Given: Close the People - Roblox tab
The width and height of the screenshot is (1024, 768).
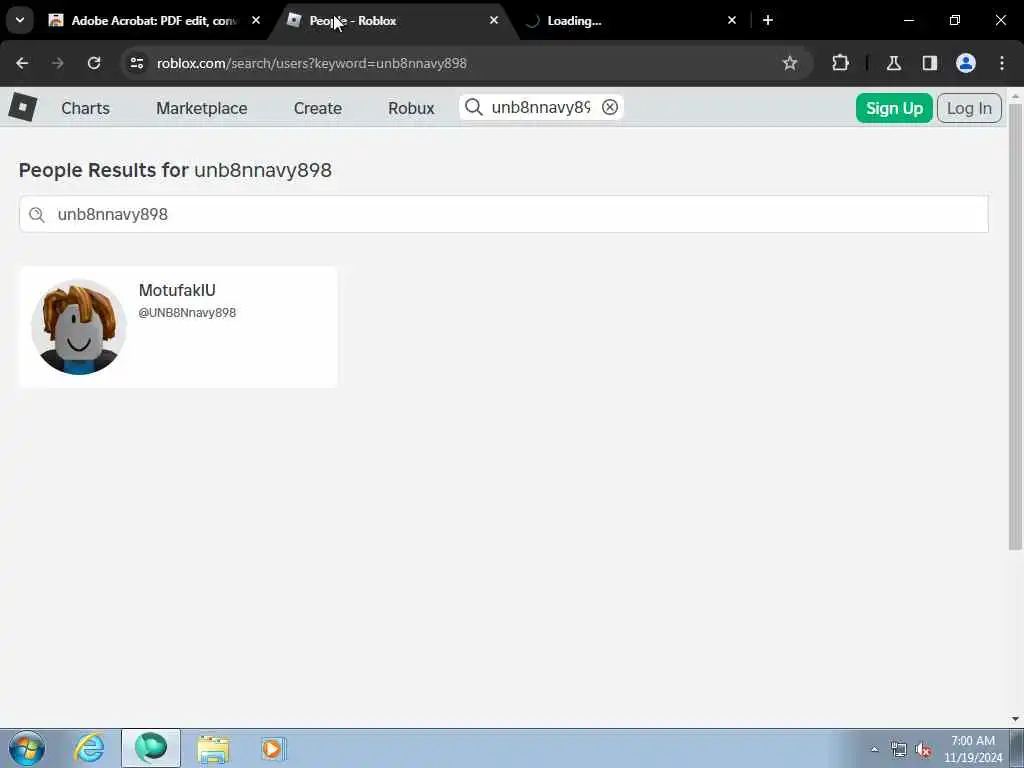Looking at the screenshot, I should coord(494,20).
